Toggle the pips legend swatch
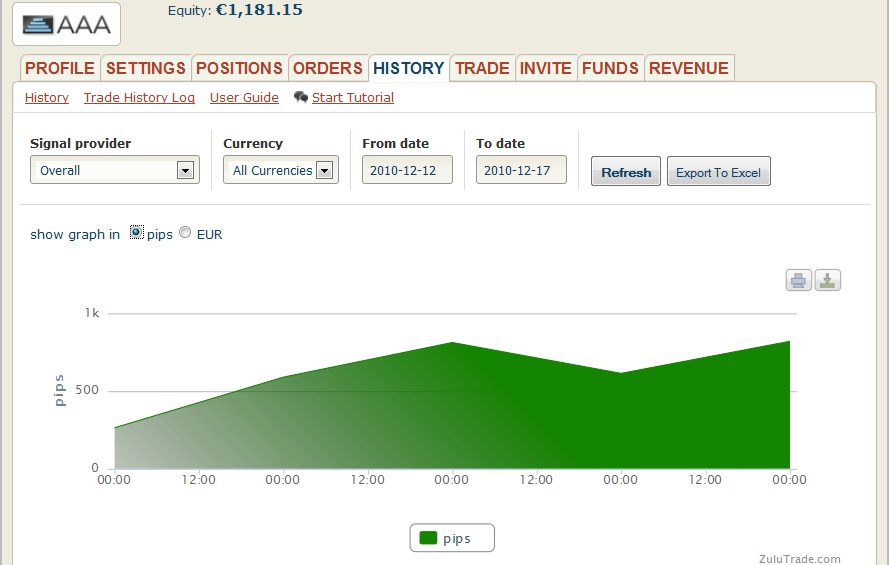This screenshot has height=565, width=889. point(428,538)
